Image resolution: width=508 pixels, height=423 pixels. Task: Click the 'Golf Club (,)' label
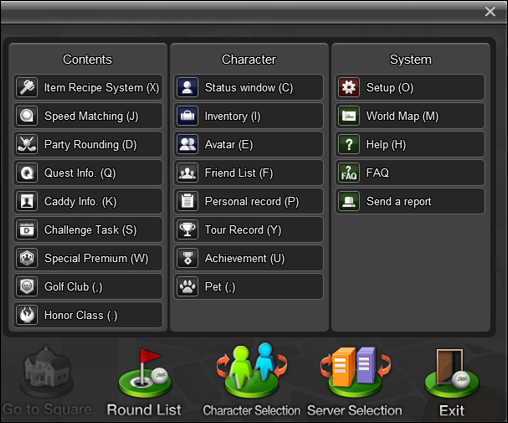coord(73,287)
